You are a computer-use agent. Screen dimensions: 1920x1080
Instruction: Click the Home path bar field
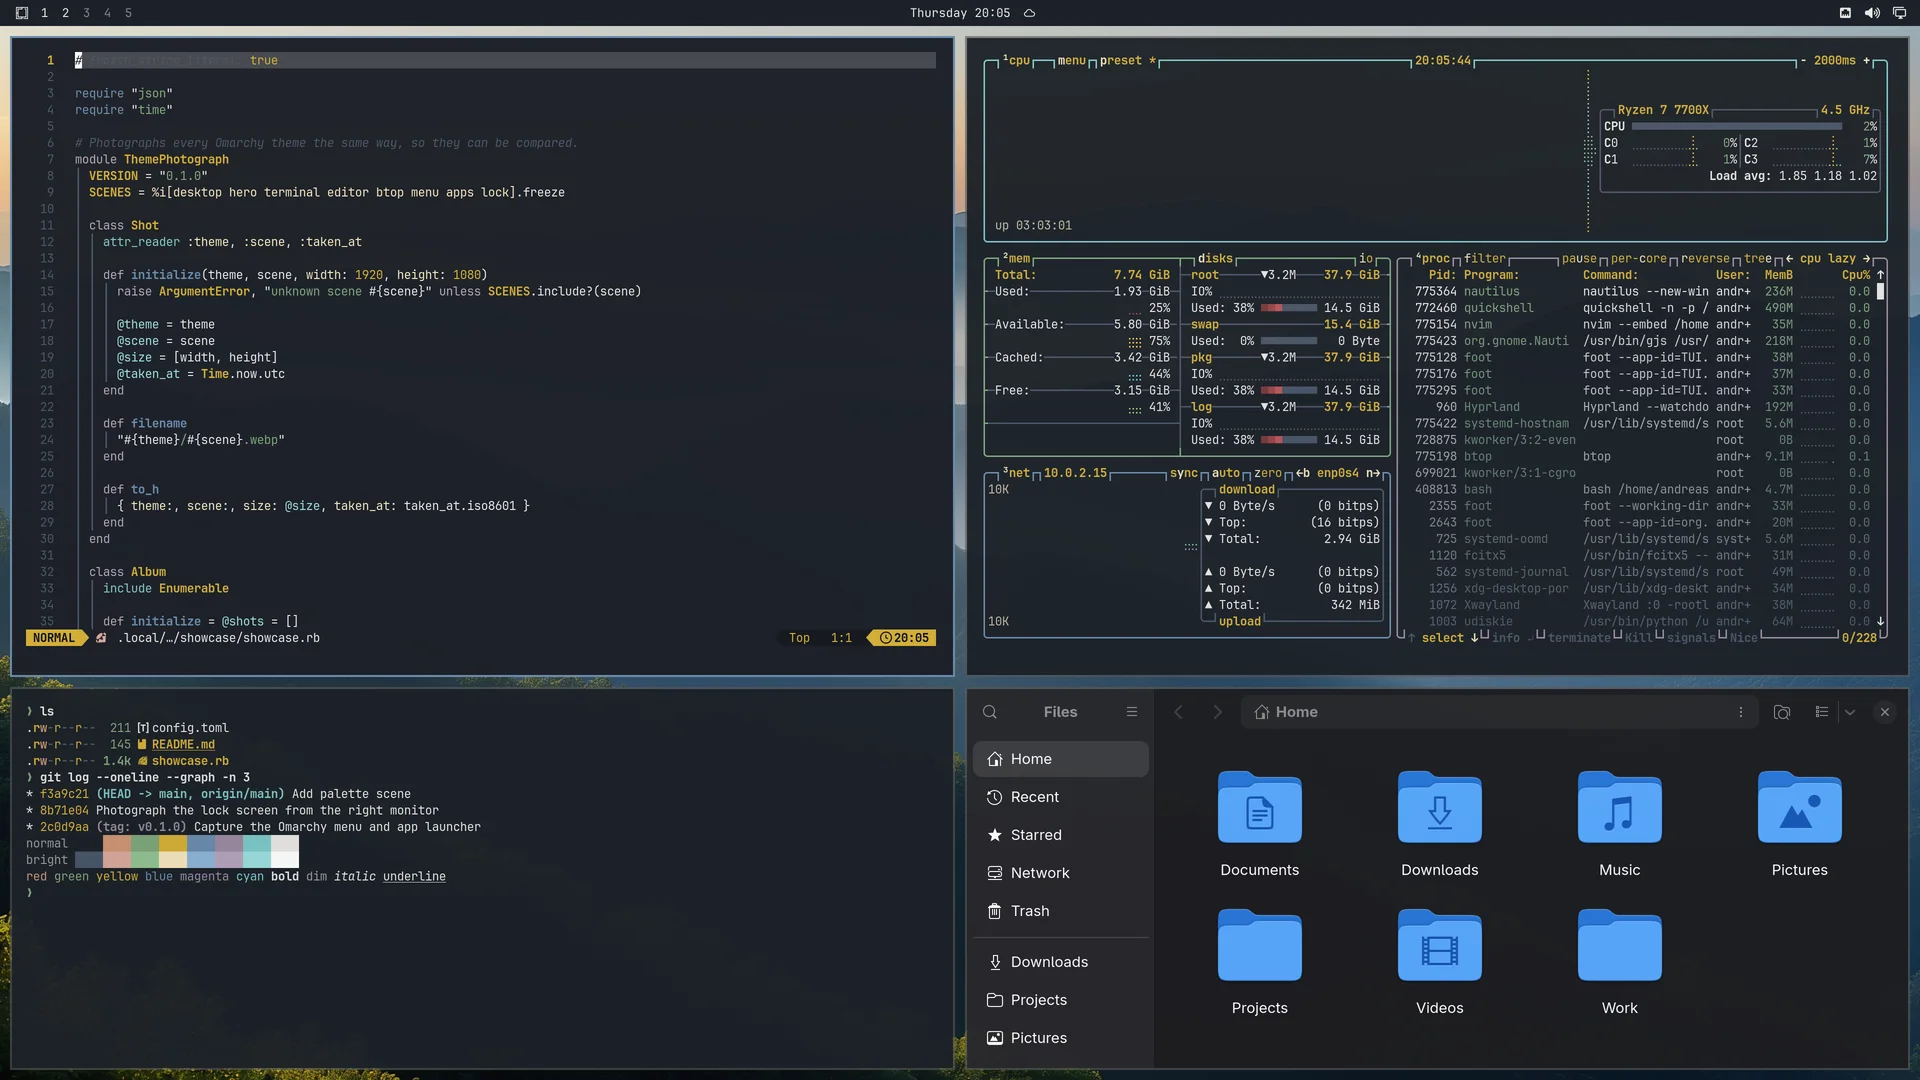pyautogui.click(x=1499, y=712)
